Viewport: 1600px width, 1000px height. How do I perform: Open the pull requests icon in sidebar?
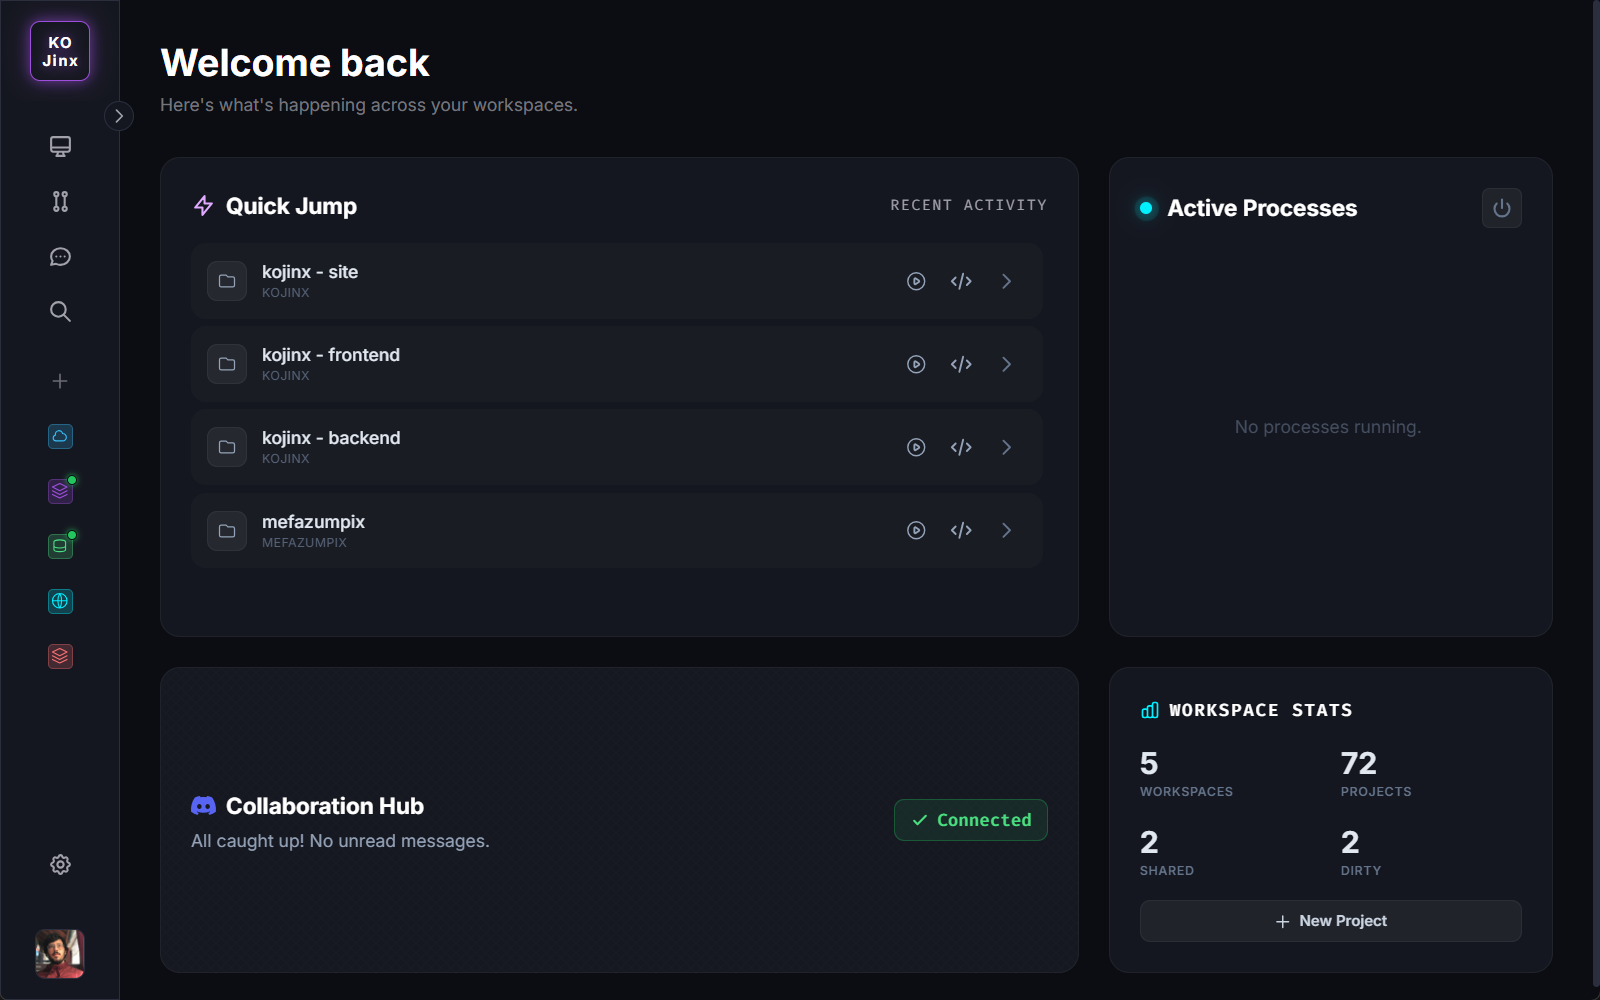coord(60,202)
